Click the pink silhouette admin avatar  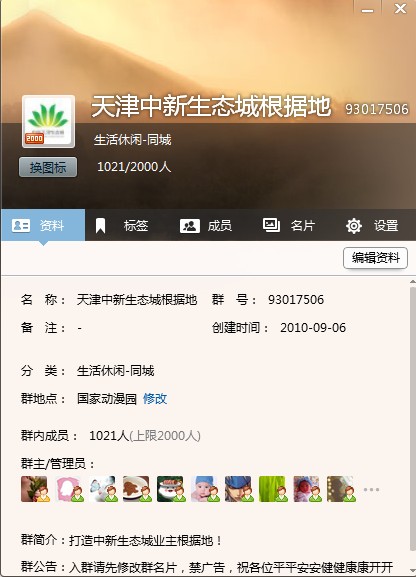tap(69, 489)
